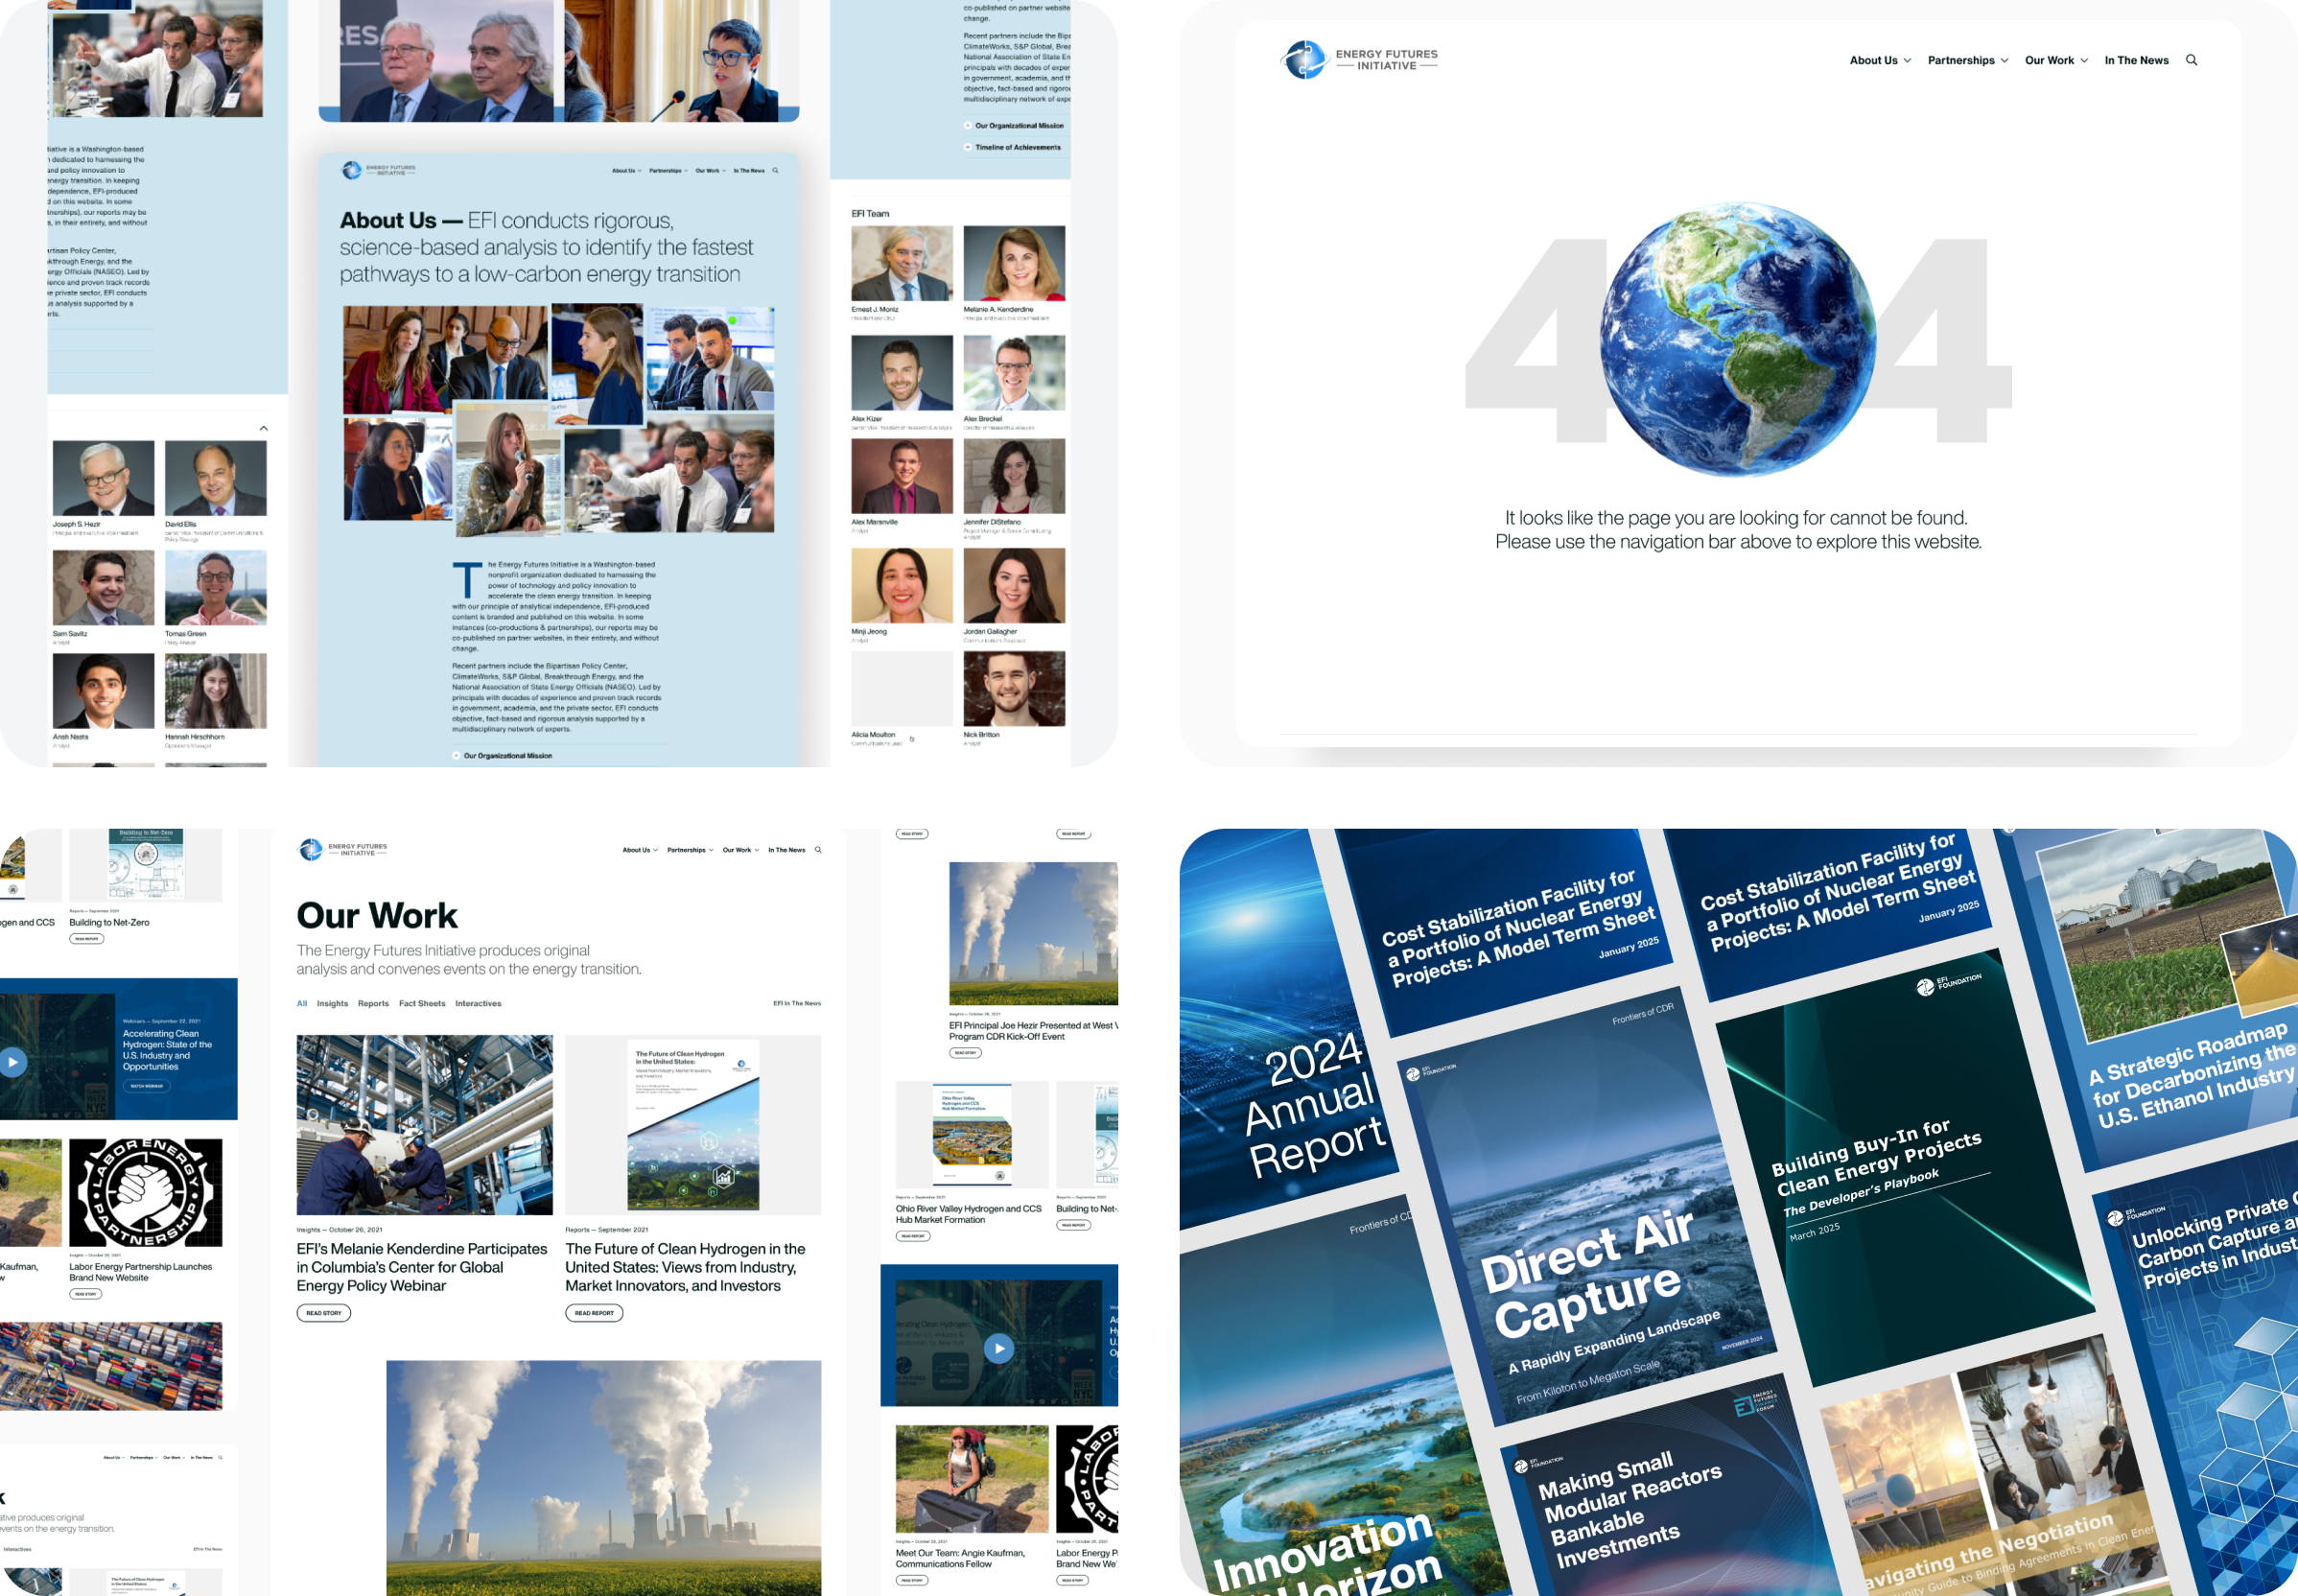Open the Ohio River Valley report cover thumbnail
2298x1596 pixels.
[972, 1134]
